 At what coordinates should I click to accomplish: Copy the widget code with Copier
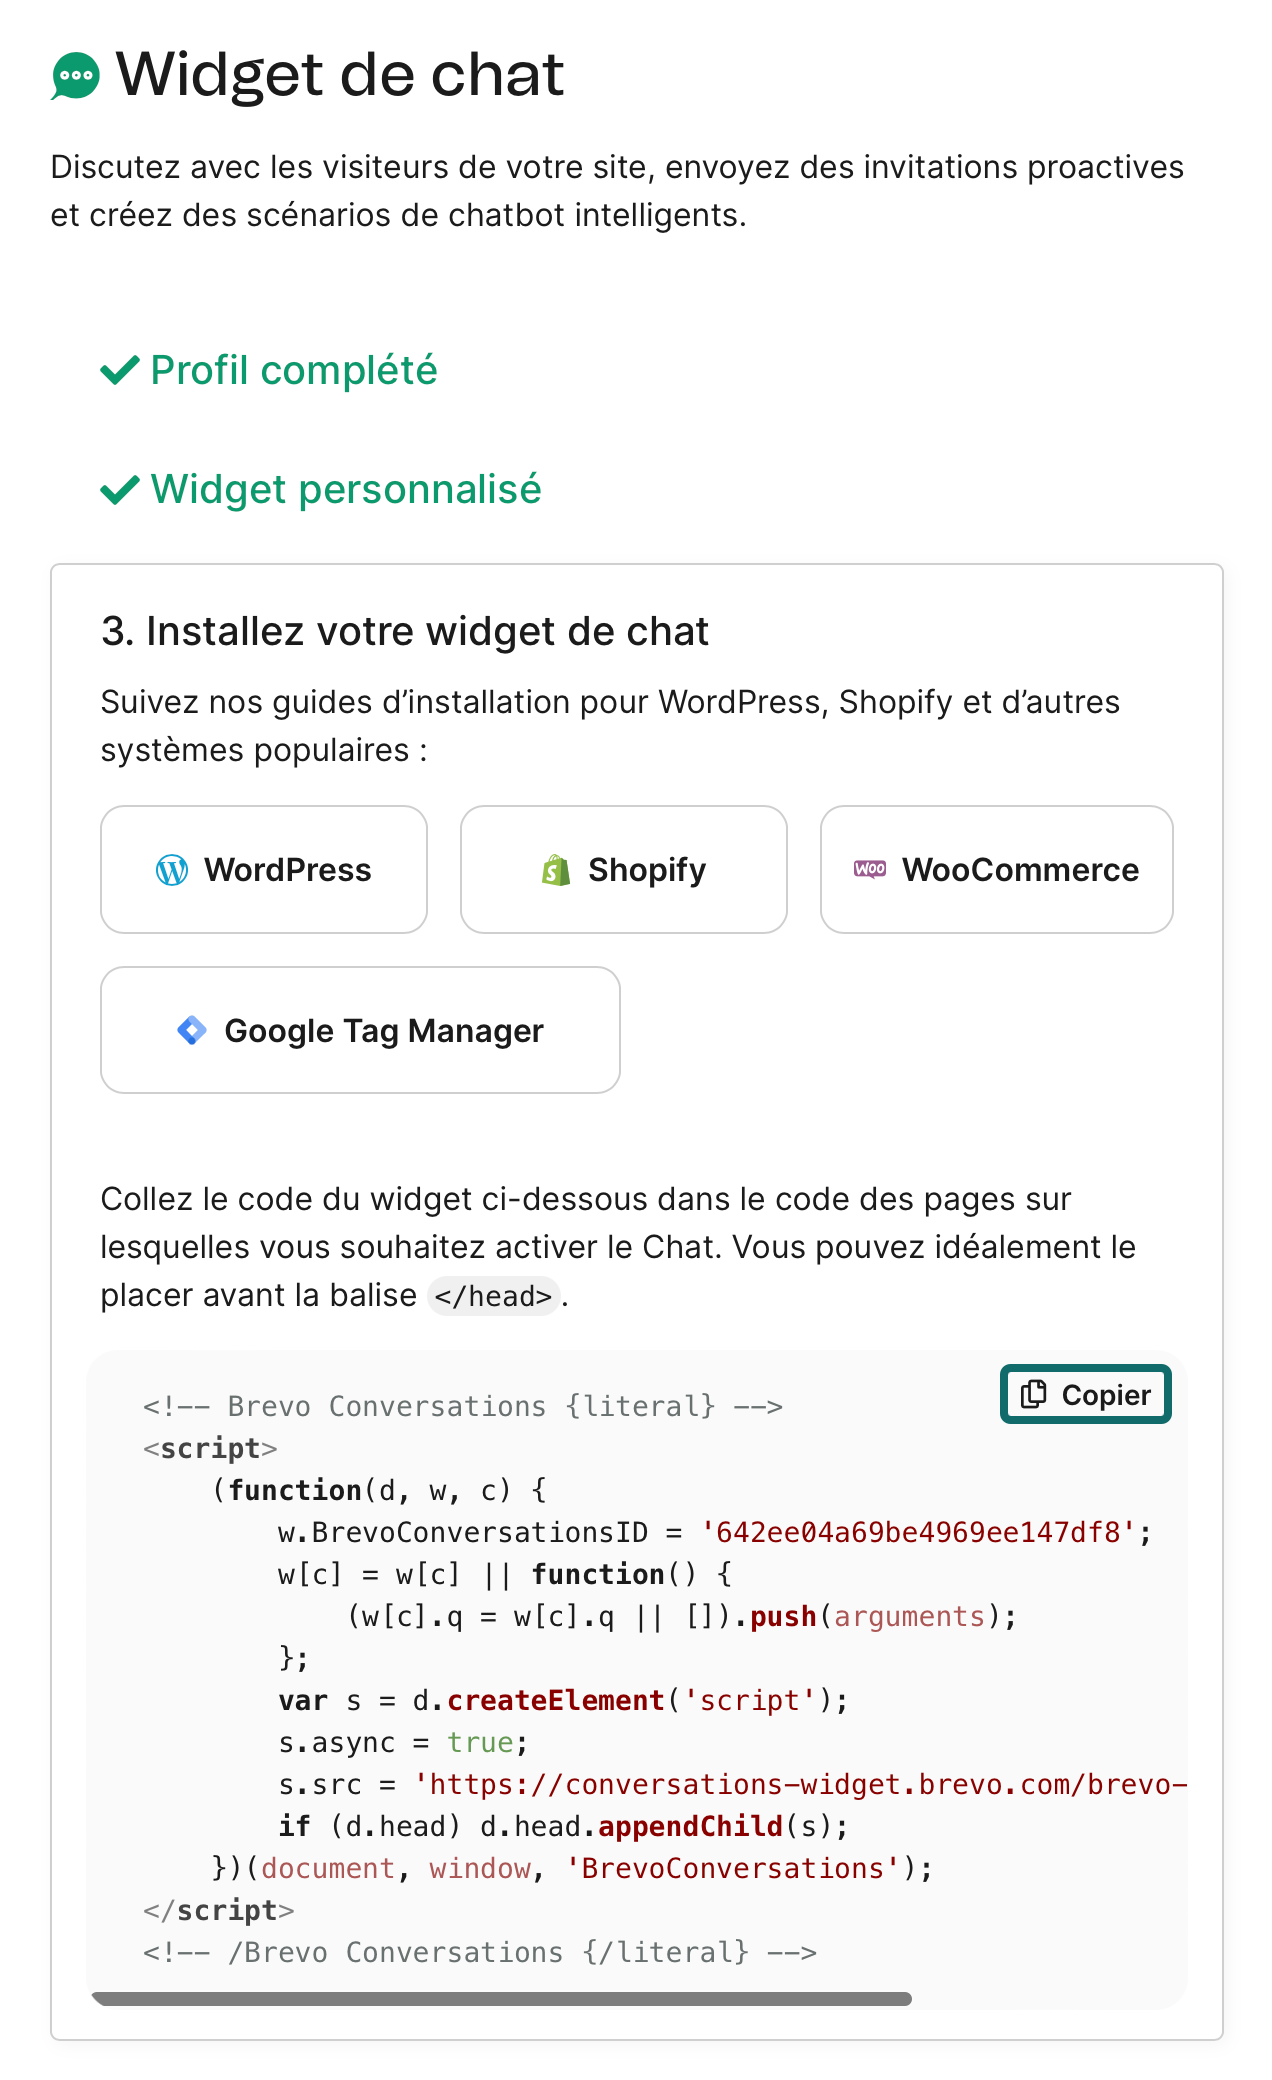[x=1086, y=1394]
